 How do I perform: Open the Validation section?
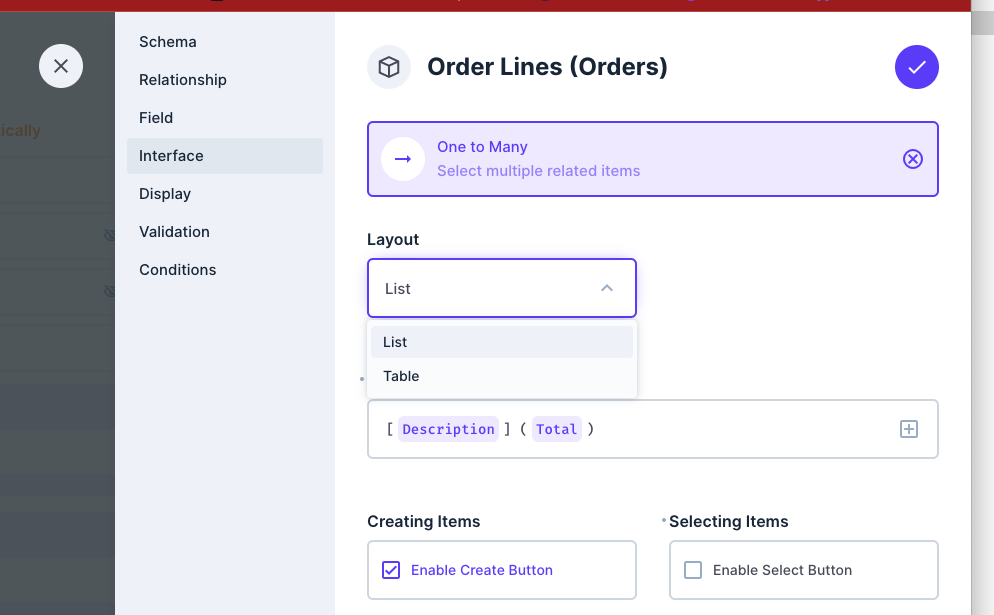click(174, 231)
